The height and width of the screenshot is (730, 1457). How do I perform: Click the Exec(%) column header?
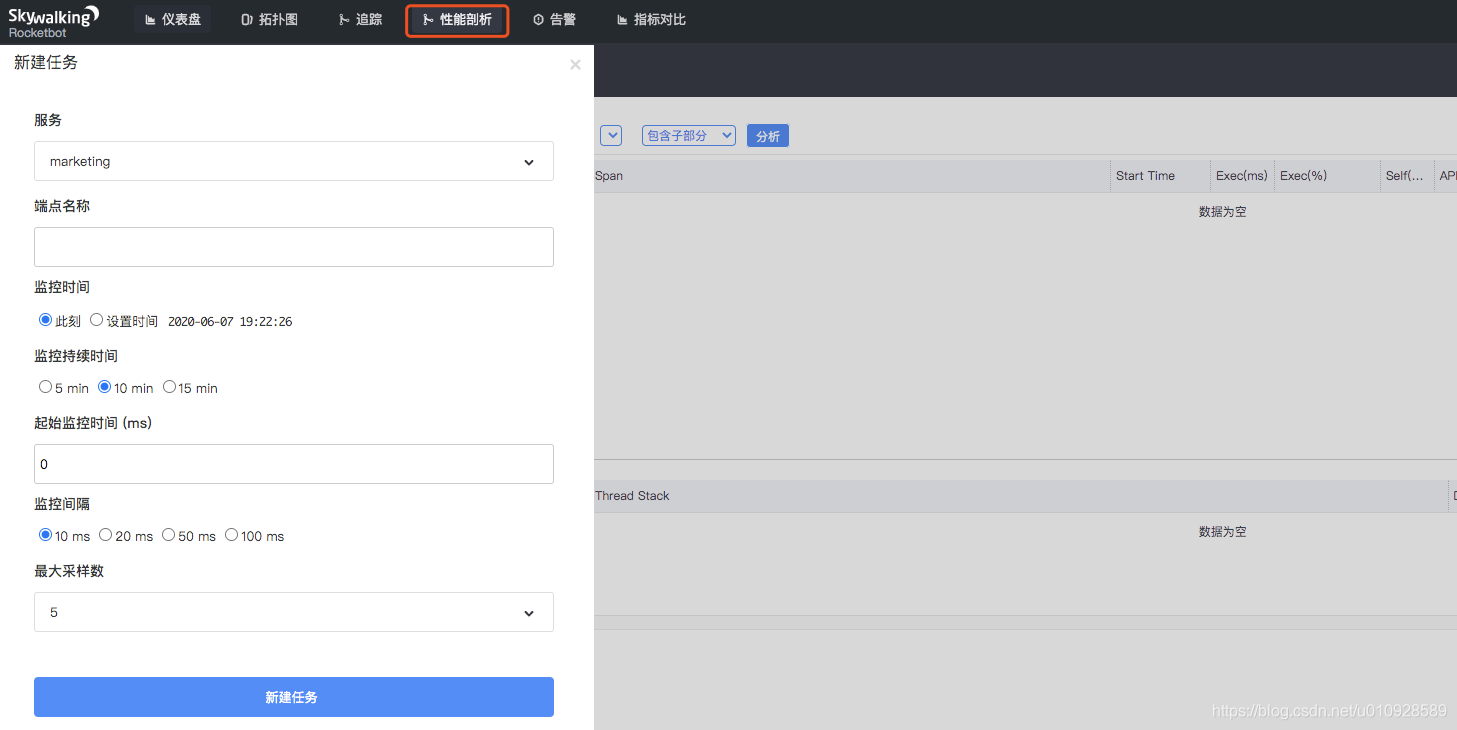1303,176
